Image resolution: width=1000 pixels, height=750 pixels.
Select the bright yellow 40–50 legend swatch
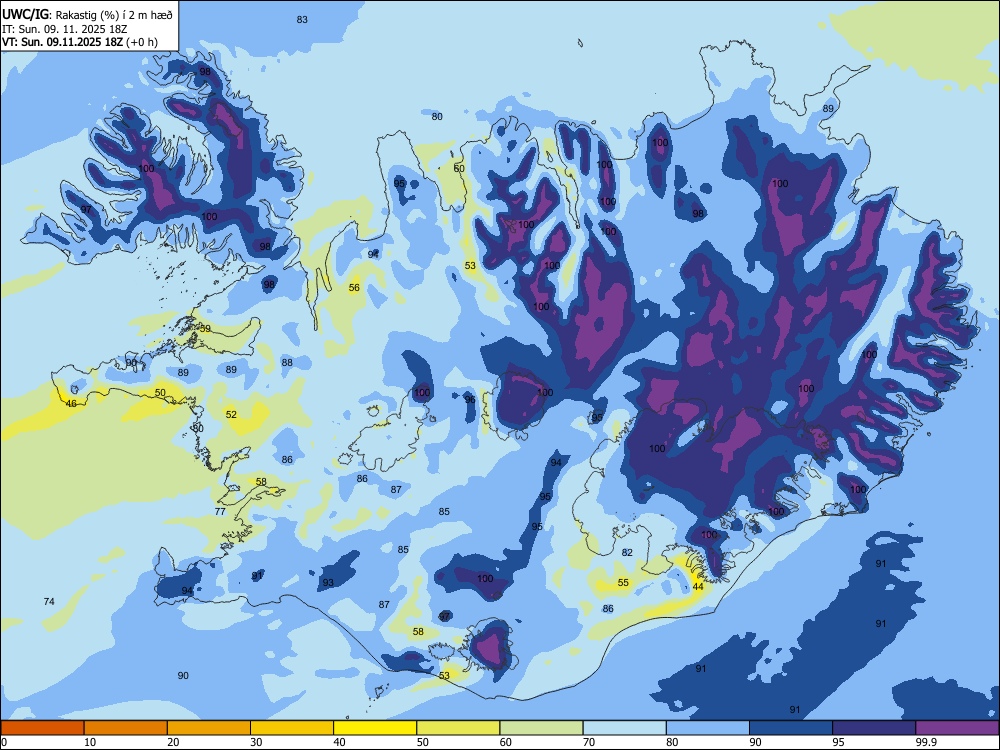[375, 728]
